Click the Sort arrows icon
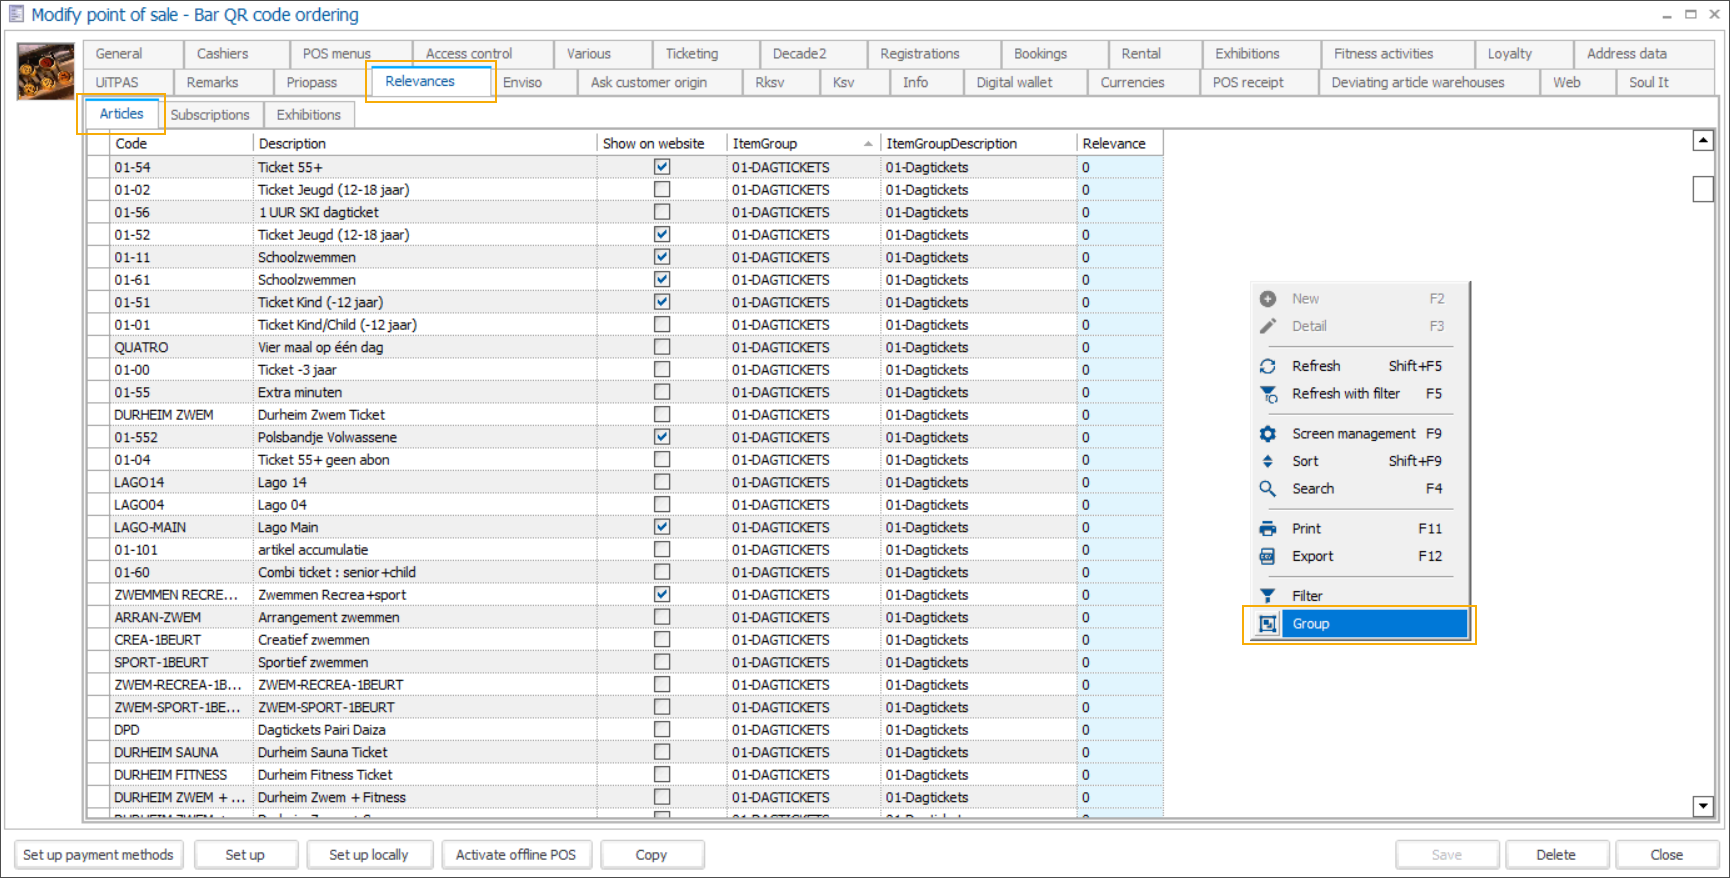The width and height of the screenshot is (1730, 878). pos(1267,461)
